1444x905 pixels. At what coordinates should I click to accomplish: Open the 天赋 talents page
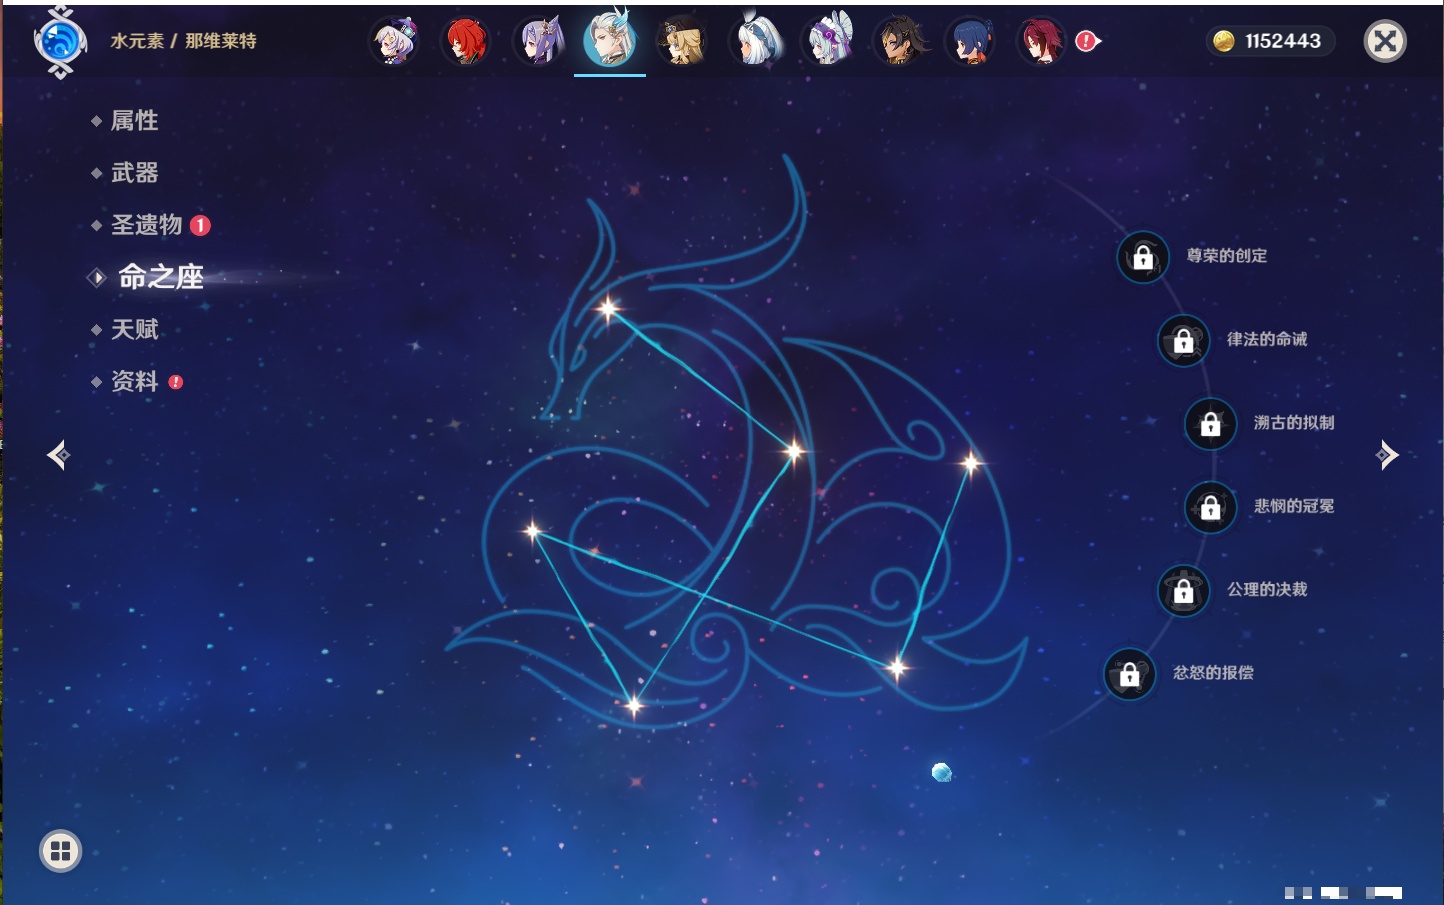[134, 329]
